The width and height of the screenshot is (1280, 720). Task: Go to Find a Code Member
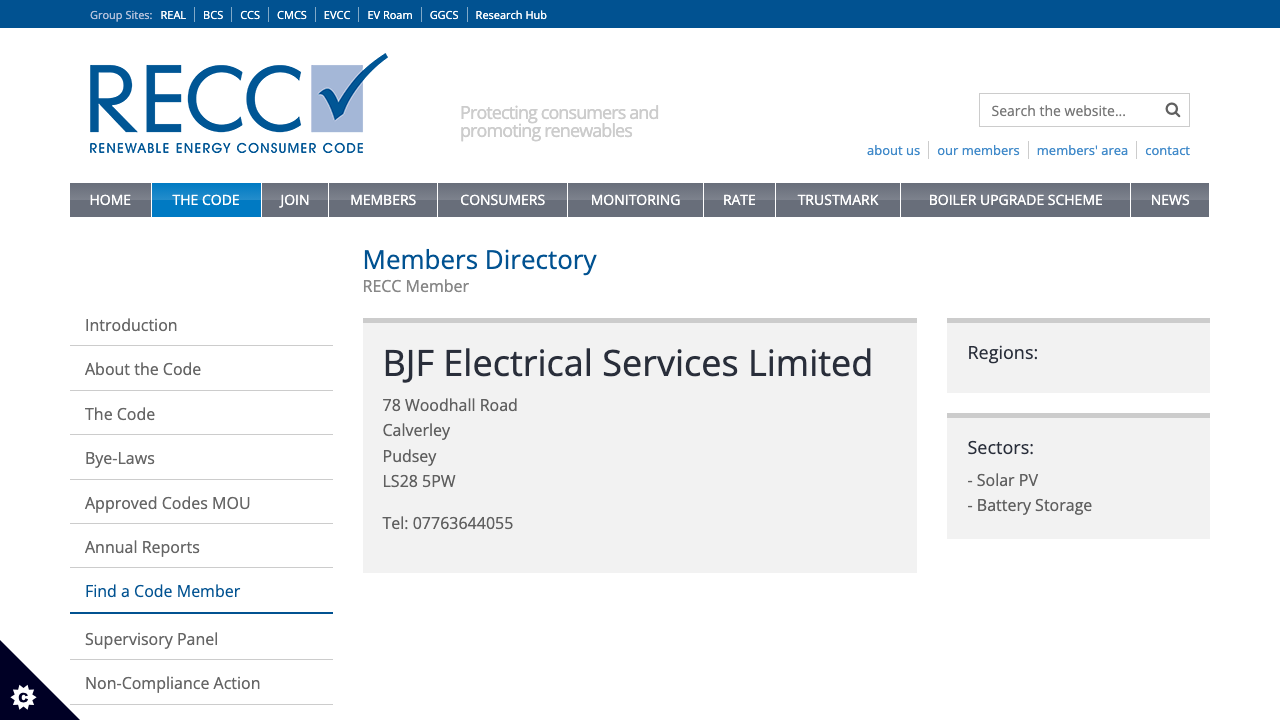[162, 591]
